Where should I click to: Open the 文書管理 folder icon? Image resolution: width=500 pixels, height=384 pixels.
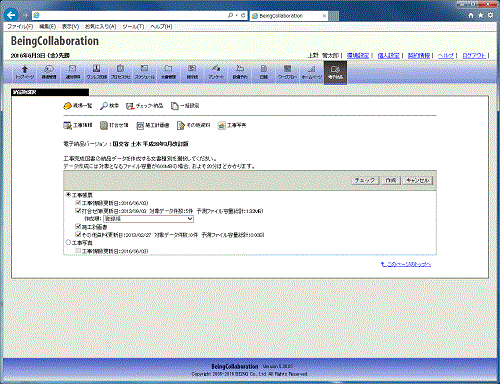click(168, 72)
